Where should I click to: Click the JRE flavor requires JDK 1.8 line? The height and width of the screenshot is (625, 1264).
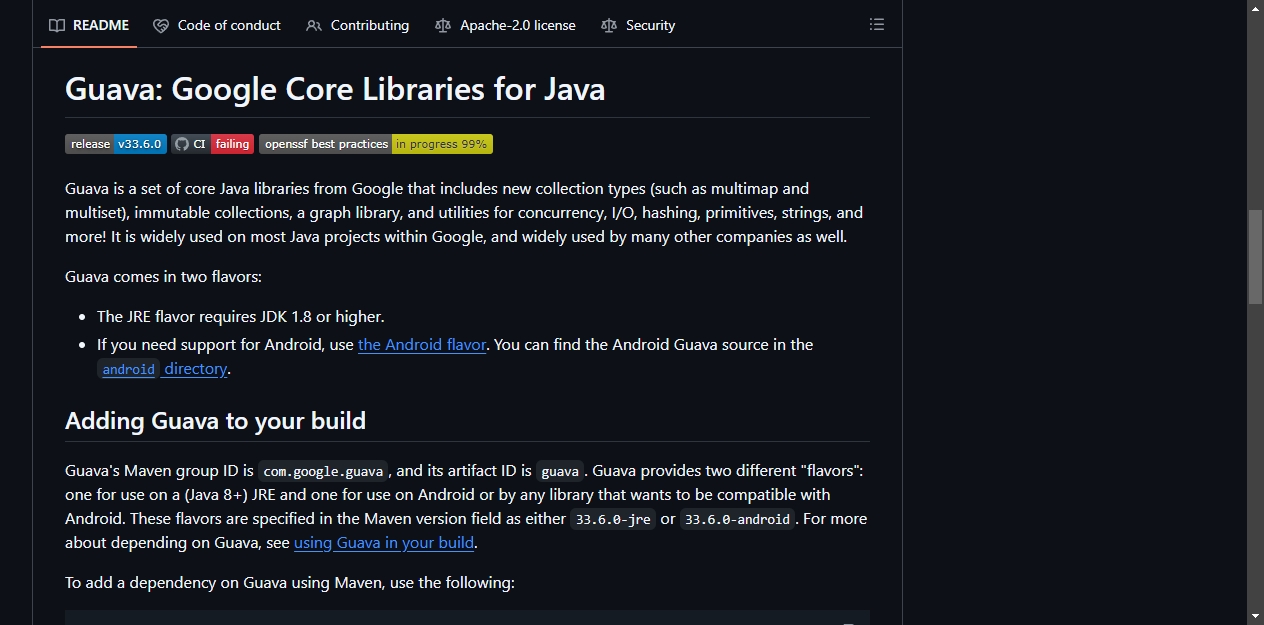tap(241, 316)
